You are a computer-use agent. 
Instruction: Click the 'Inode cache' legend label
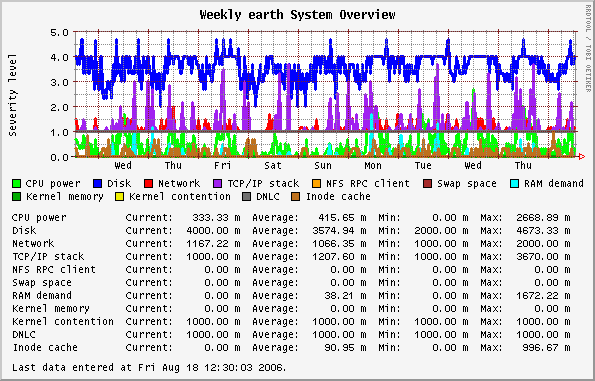pos(338,197)
